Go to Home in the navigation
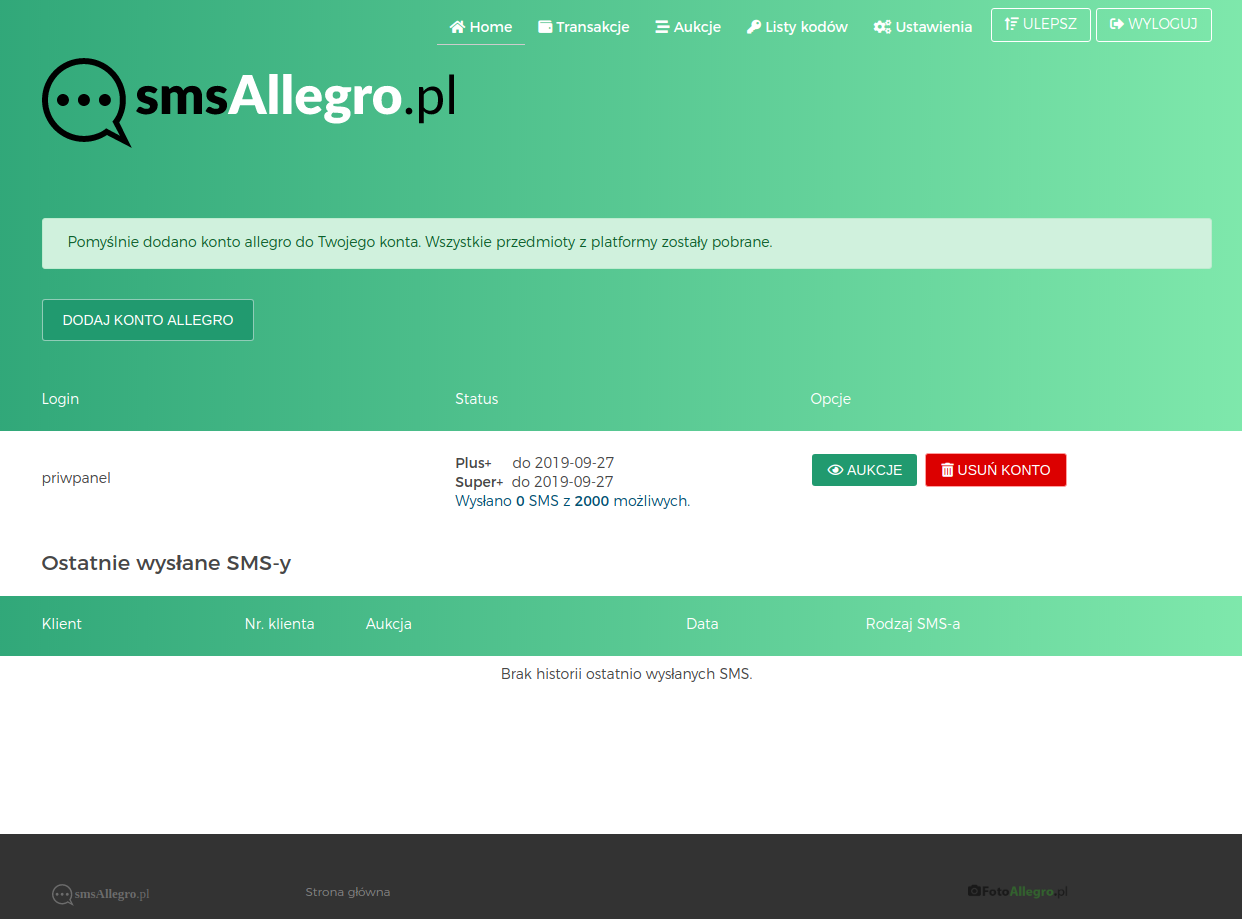This screenshot has width=1242, height=919. pos(481,27)
